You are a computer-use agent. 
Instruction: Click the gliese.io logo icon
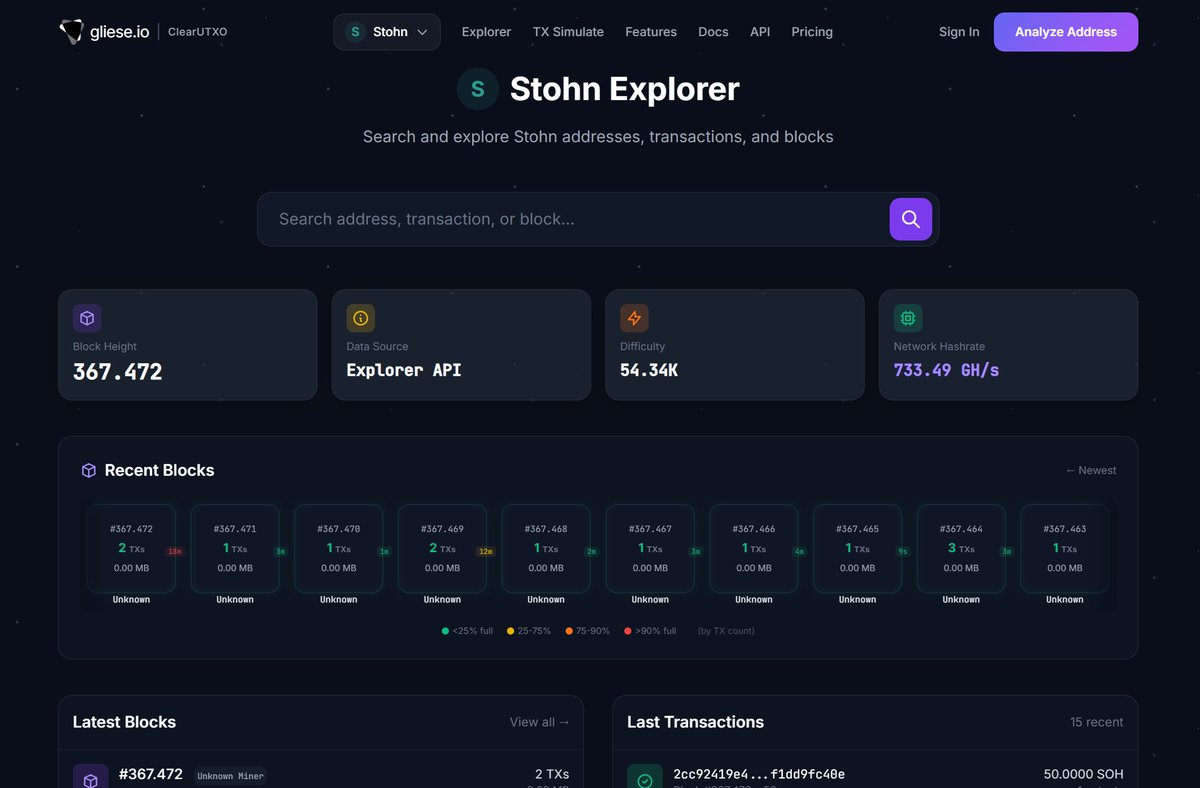(72, 32)
